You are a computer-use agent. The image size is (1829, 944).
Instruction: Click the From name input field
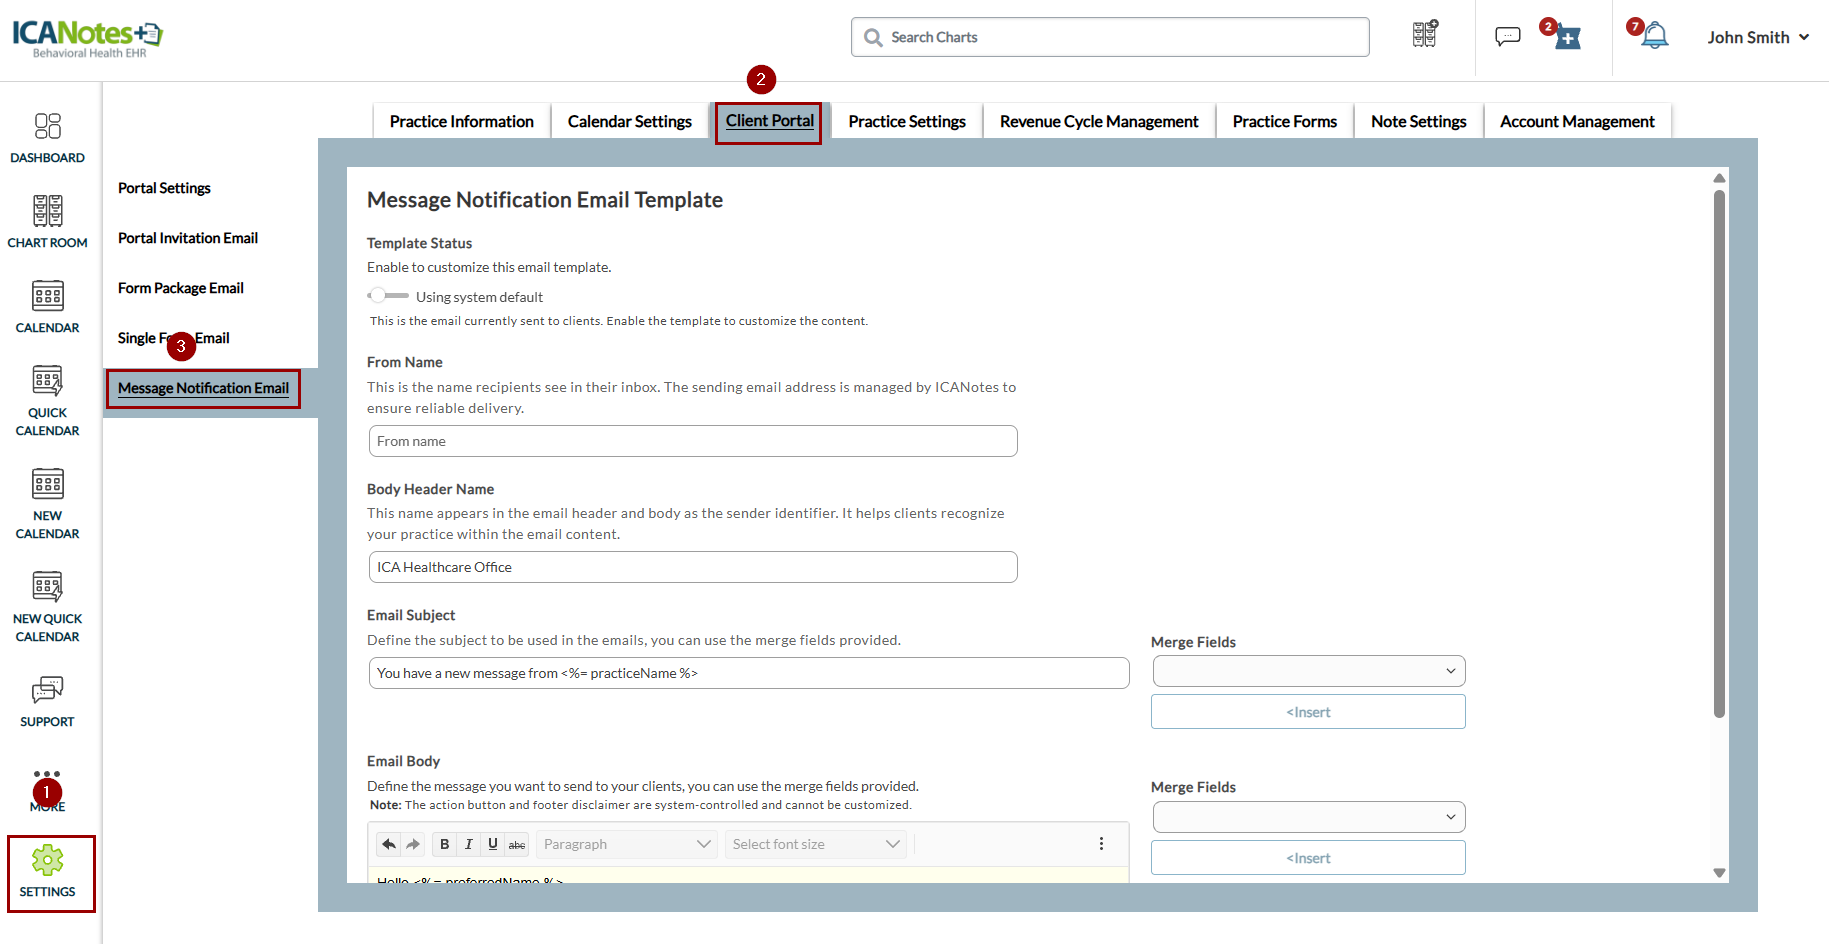(x=692, y=441)
